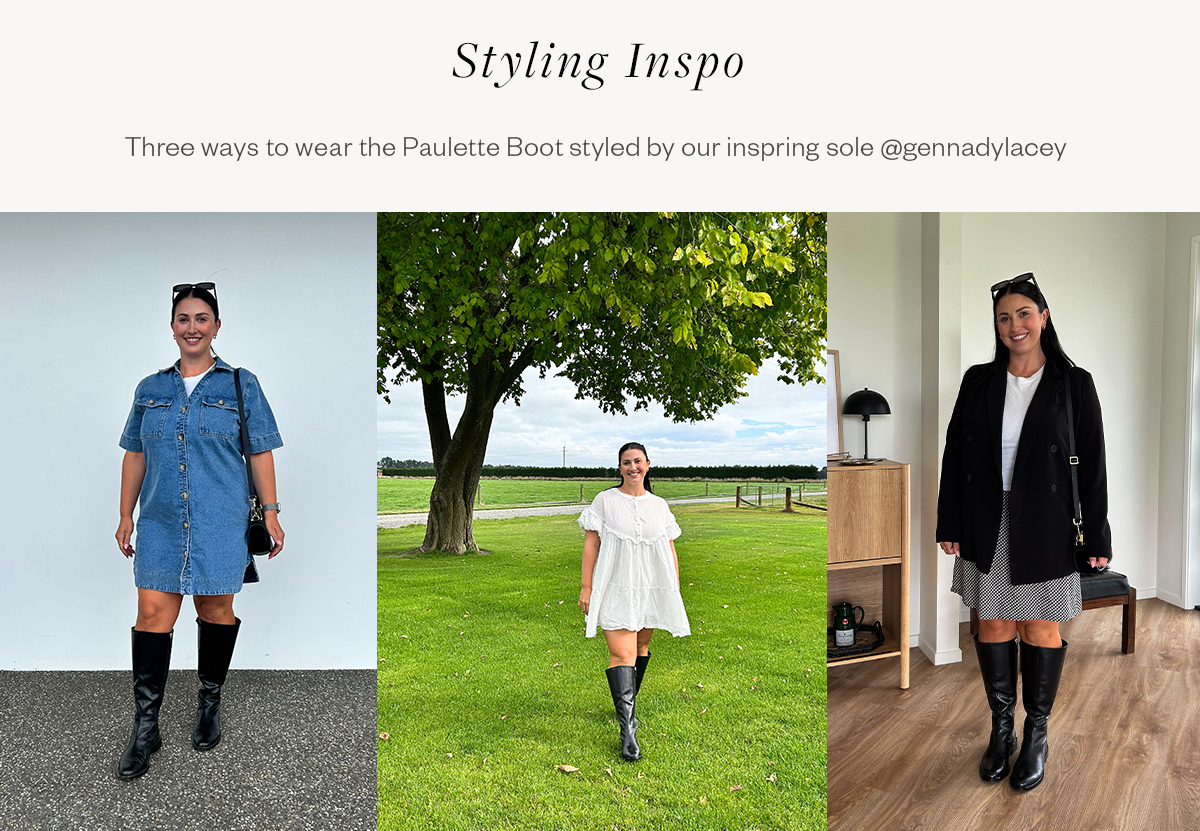Click the wooden cabinet beside the blazer outfit
This screenshot has width=1200, height=831.
(x=868, y=572)
